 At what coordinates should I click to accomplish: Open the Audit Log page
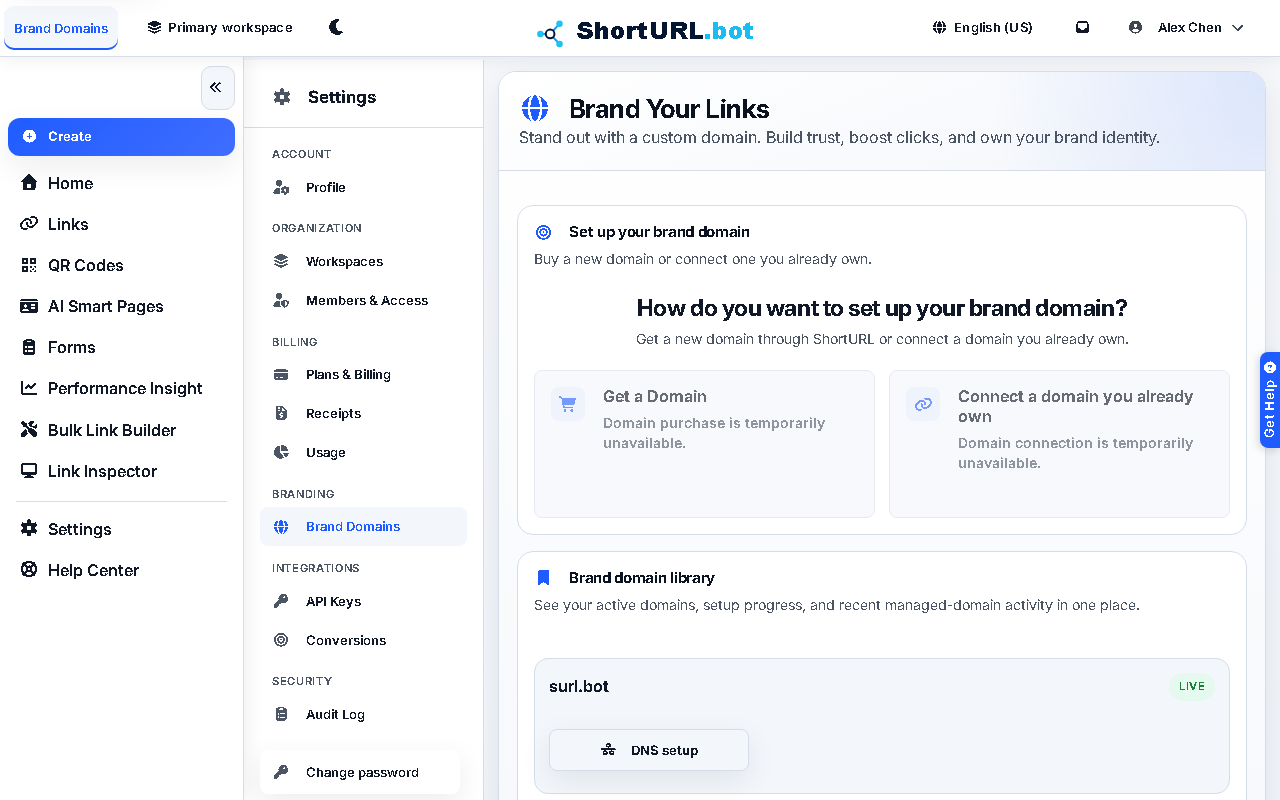pos(363,715)
